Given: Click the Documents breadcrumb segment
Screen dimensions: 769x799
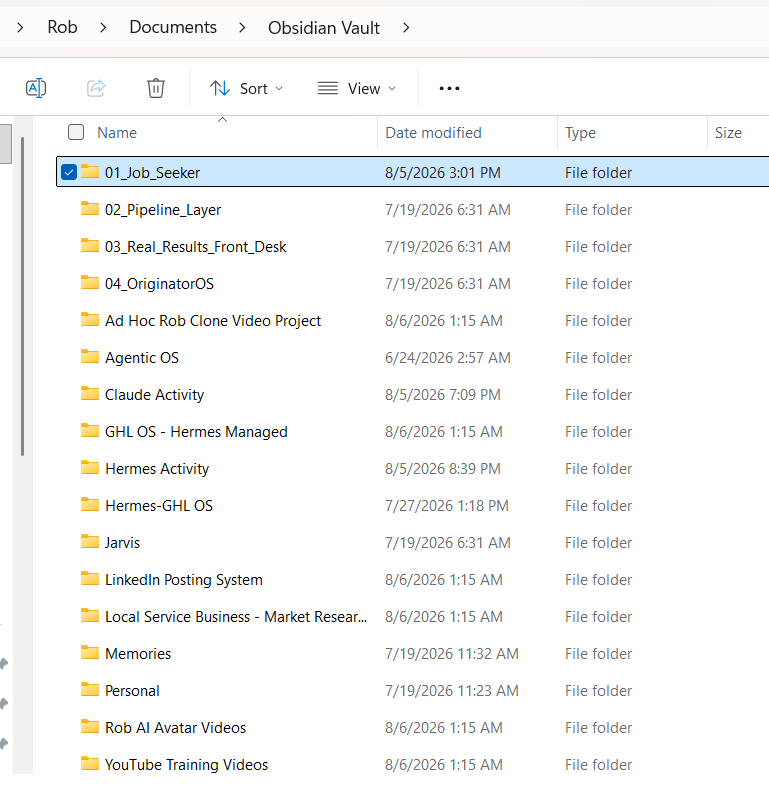Looking at the screenshot, I should pyautogui.click(x=173, y=27).
